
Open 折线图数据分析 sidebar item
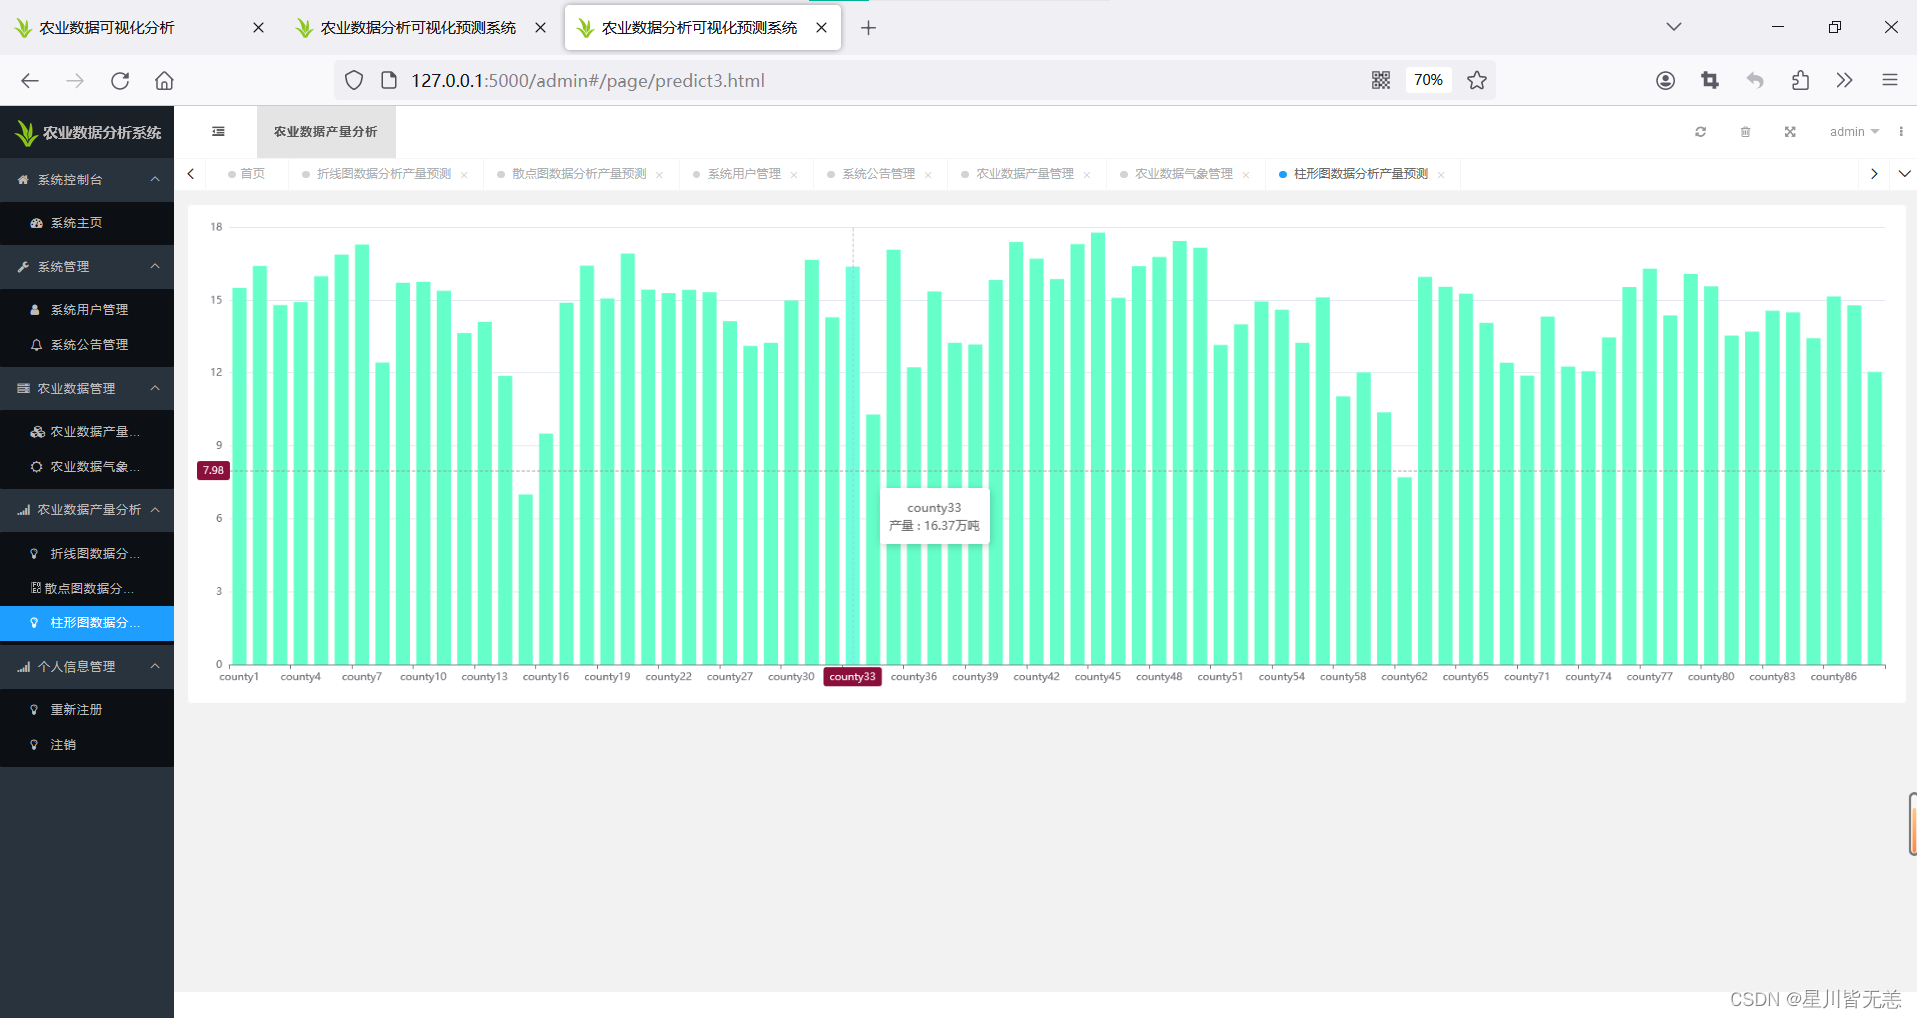[87, 553]
